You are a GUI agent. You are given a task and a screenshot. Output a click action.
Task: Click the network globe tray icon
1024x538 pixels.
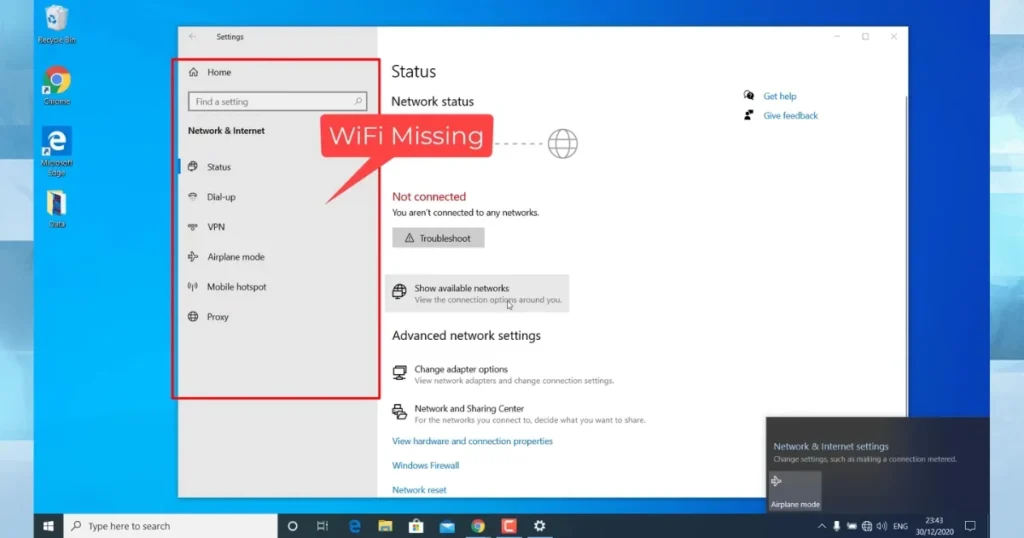pos(867,526)
